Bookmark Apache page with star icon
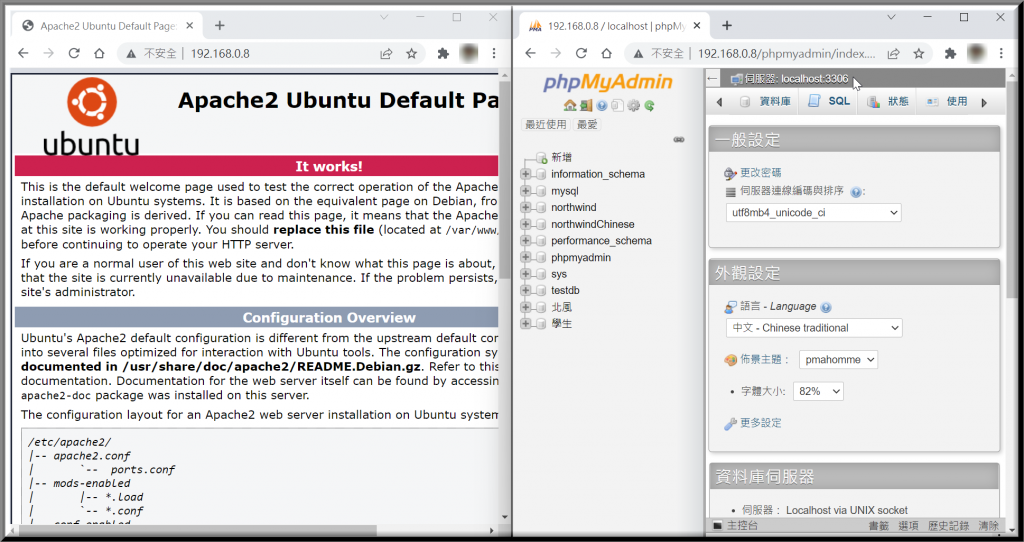This screenshot has width=1024, height=542. click(x=411, y=54)
